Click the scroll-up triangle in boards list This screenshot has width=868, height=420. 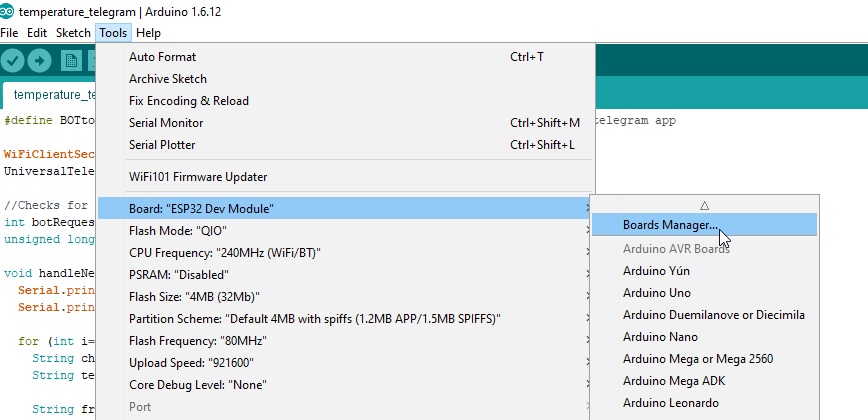coord(704,205)
